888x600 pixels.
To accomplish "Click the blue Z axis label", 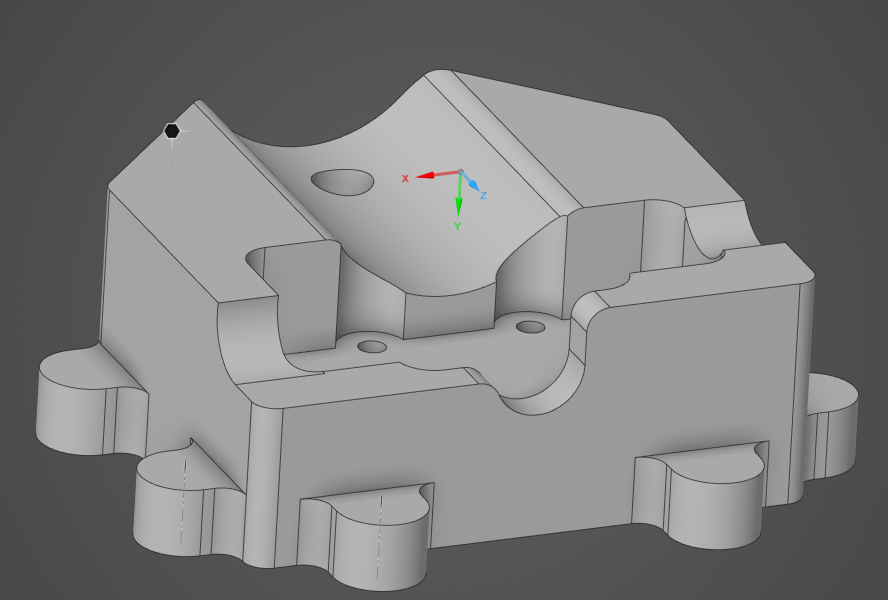I will pyautogui.click(x=483, y=195).
